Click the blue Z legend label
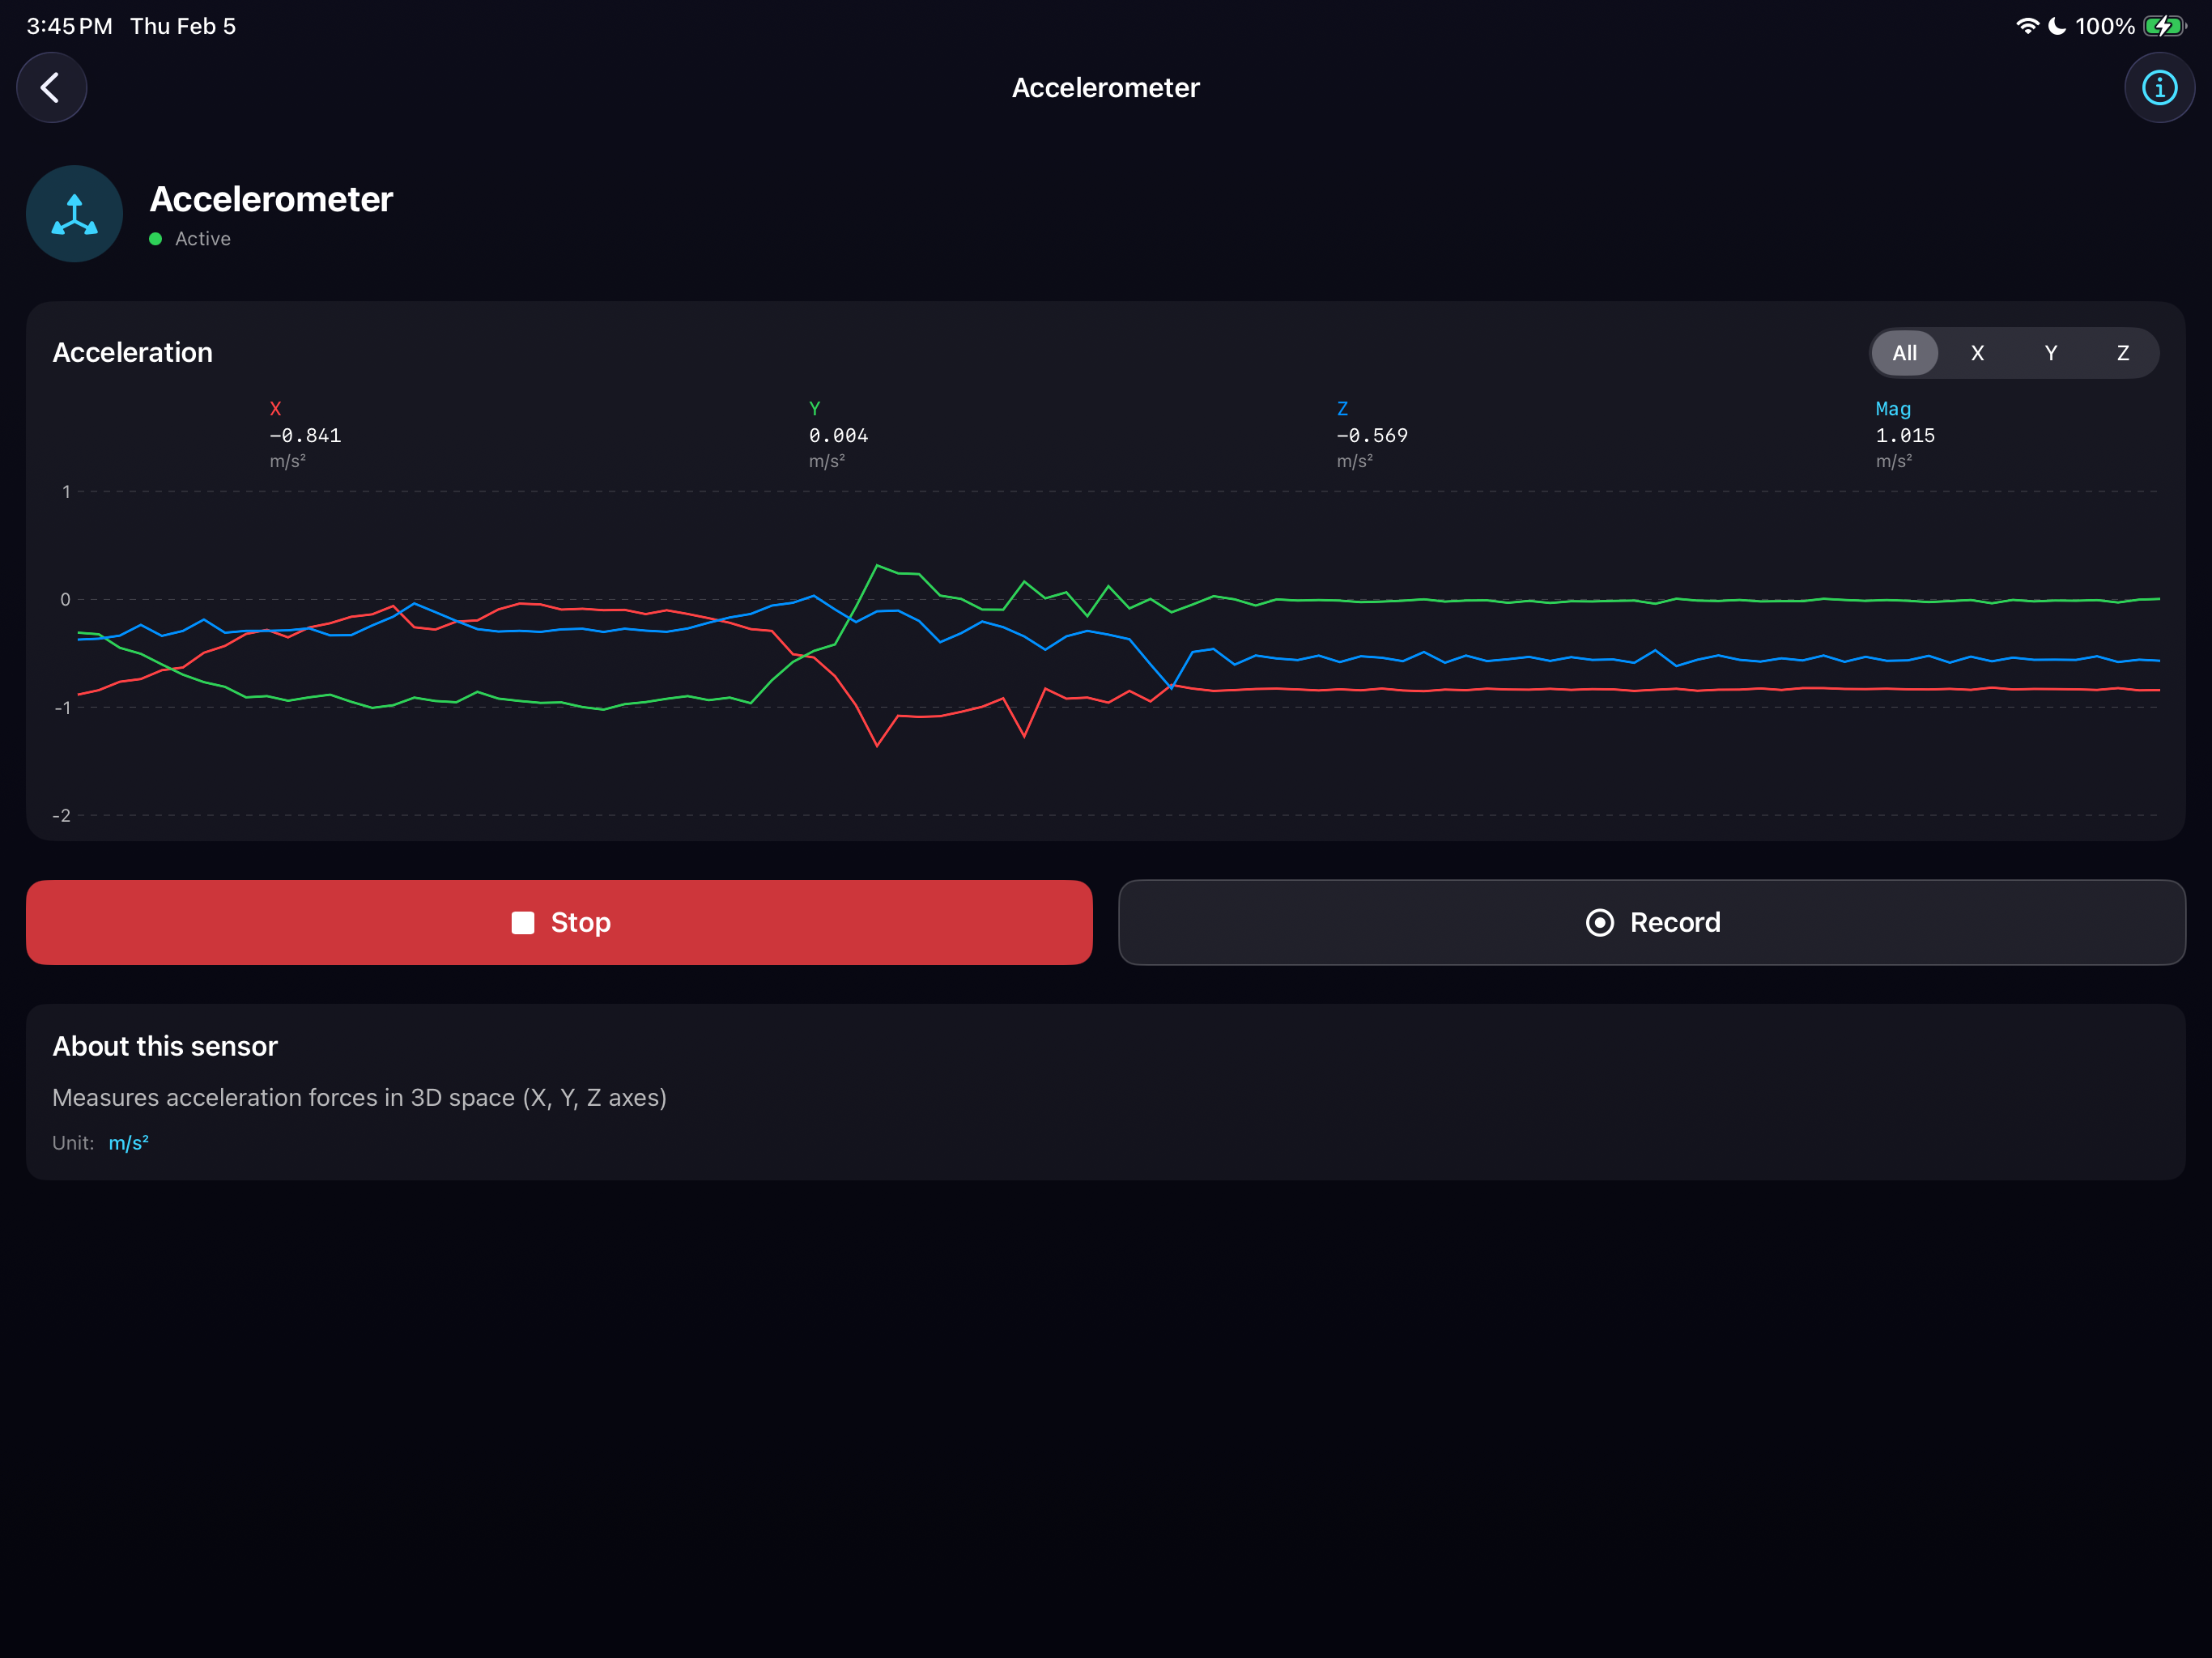 click(1342, 409)
